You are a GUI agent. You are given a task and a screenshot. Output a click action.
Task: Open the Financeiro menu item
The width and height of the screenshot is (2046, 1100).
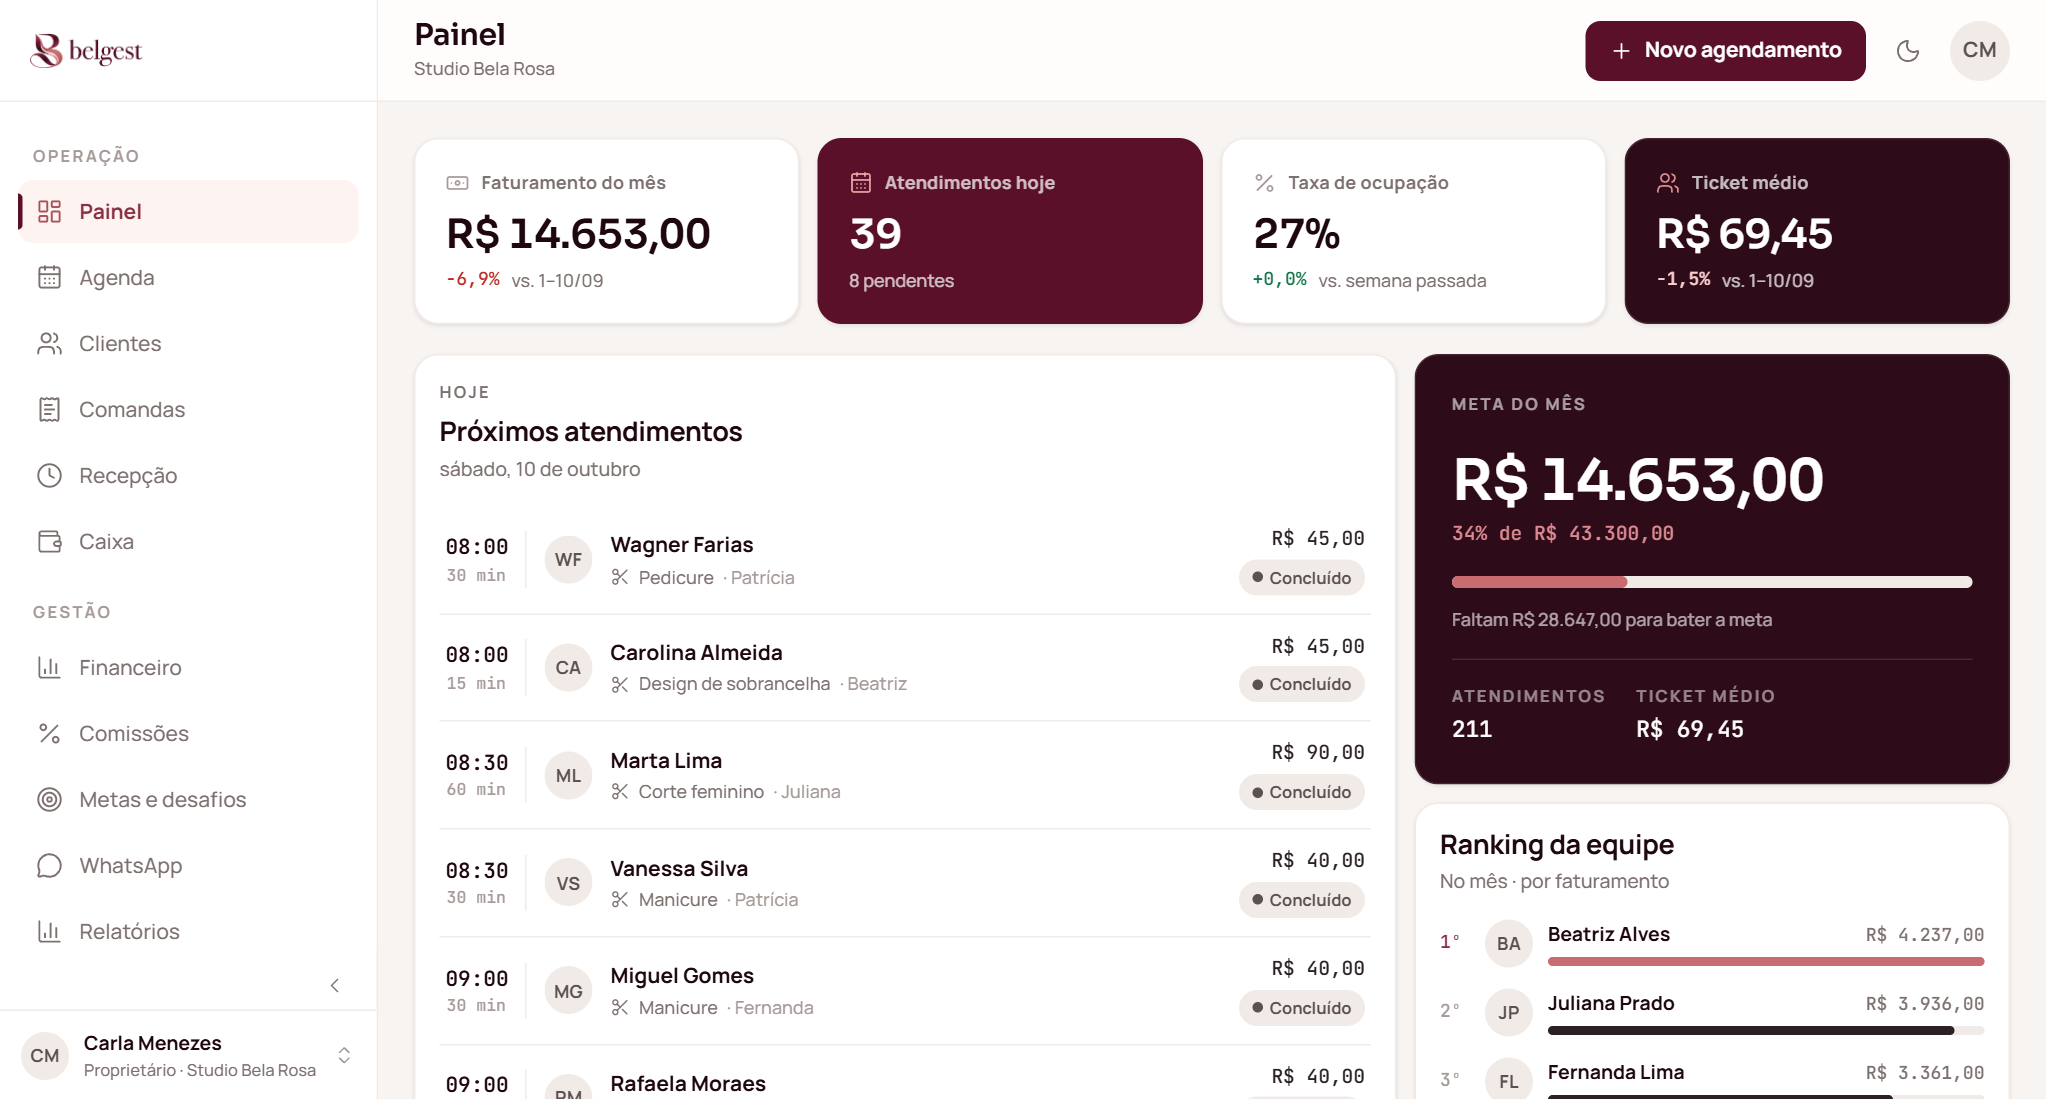click(188, 667)
